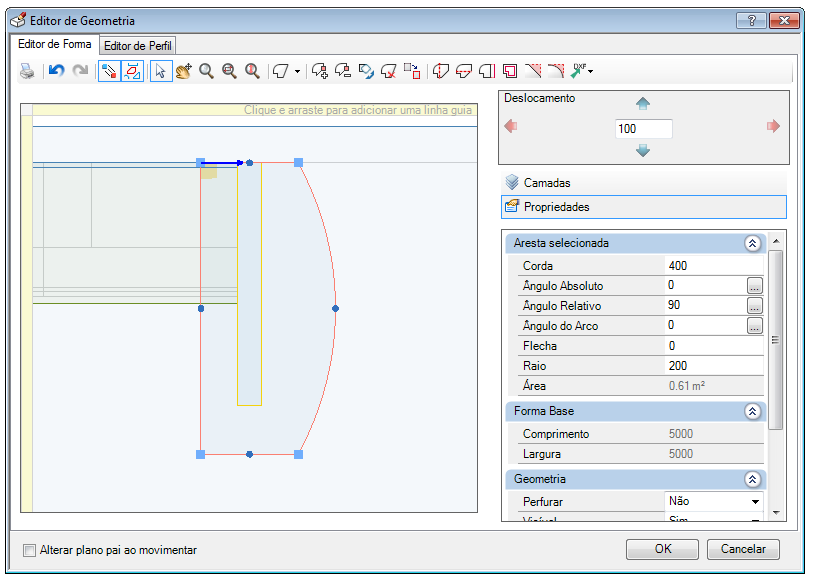This screenshot has width=814, height=578.
Task: Toggle the dimension display tool
Action: (132, 71)
